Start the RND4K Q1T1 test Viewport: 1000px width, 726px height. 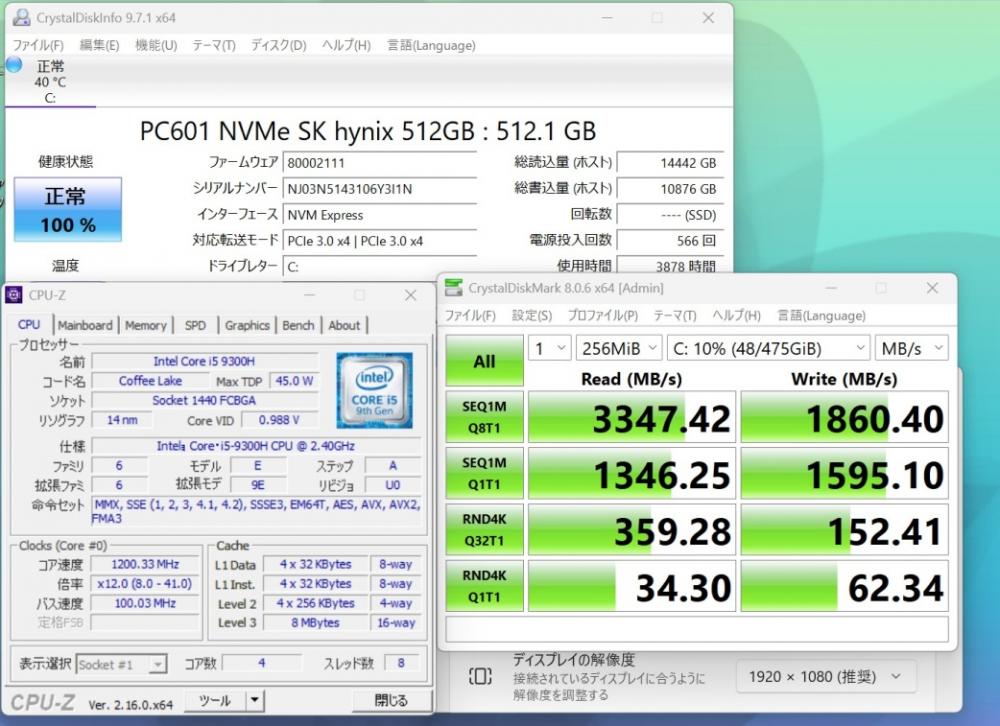coord(484,586)
